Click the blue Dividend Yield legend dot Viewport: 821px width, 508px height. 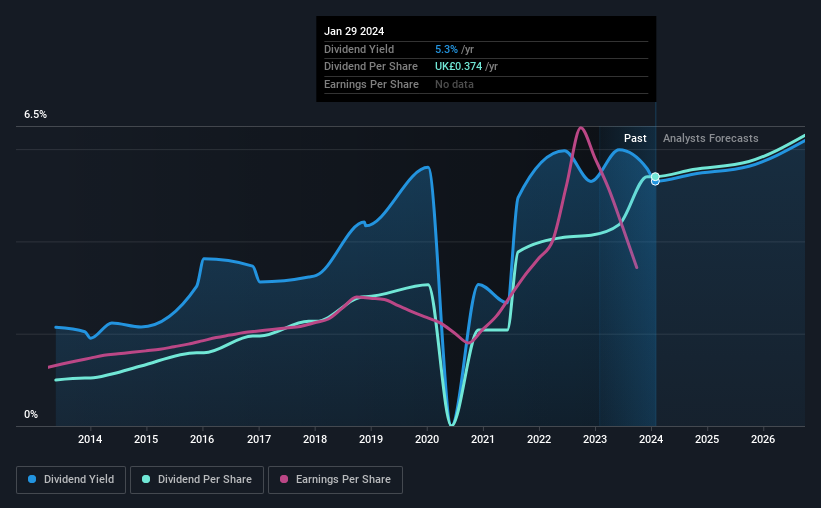click(x=32, y=479)
